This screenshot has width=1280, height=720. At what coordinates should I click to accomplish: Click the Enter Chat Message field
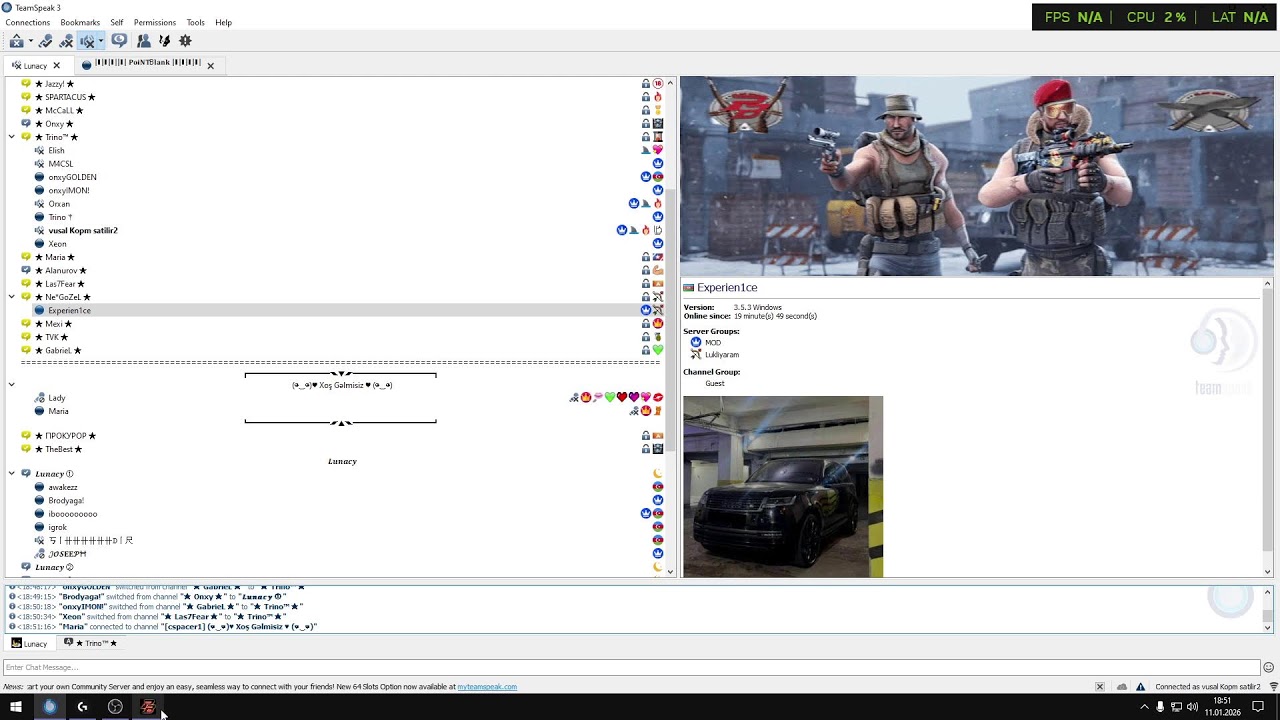tap(631, 668)
